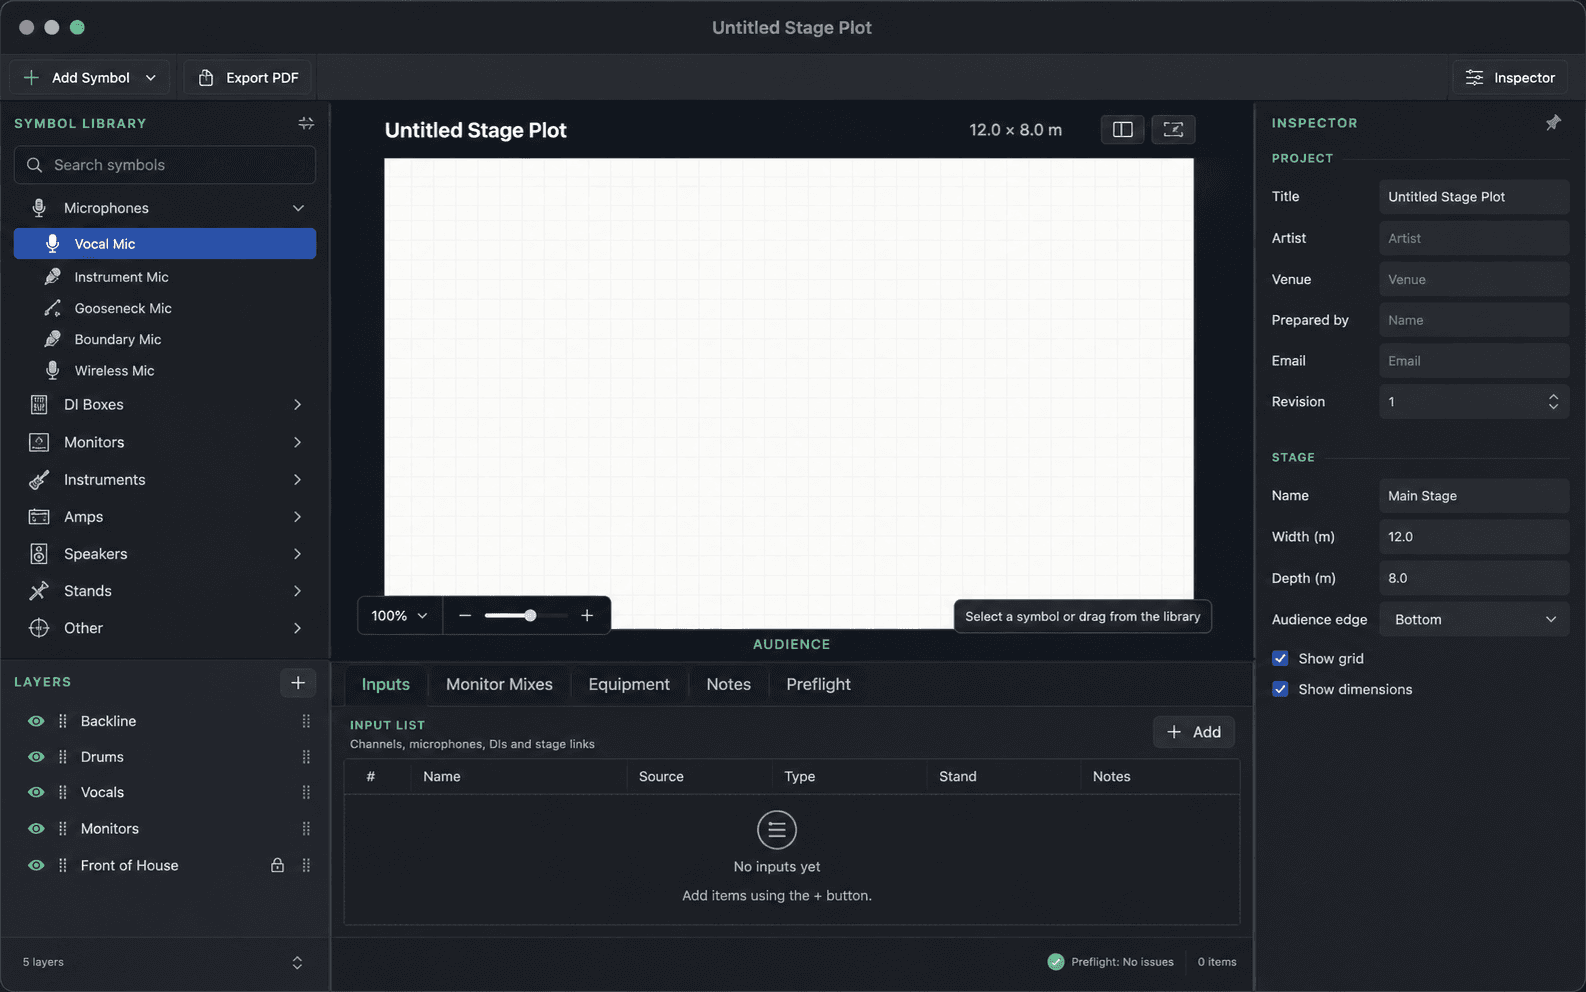Screen dimensions: 1586x992
Task: Select the Boundary Mic symbol
Action: (x=165, y=339)
